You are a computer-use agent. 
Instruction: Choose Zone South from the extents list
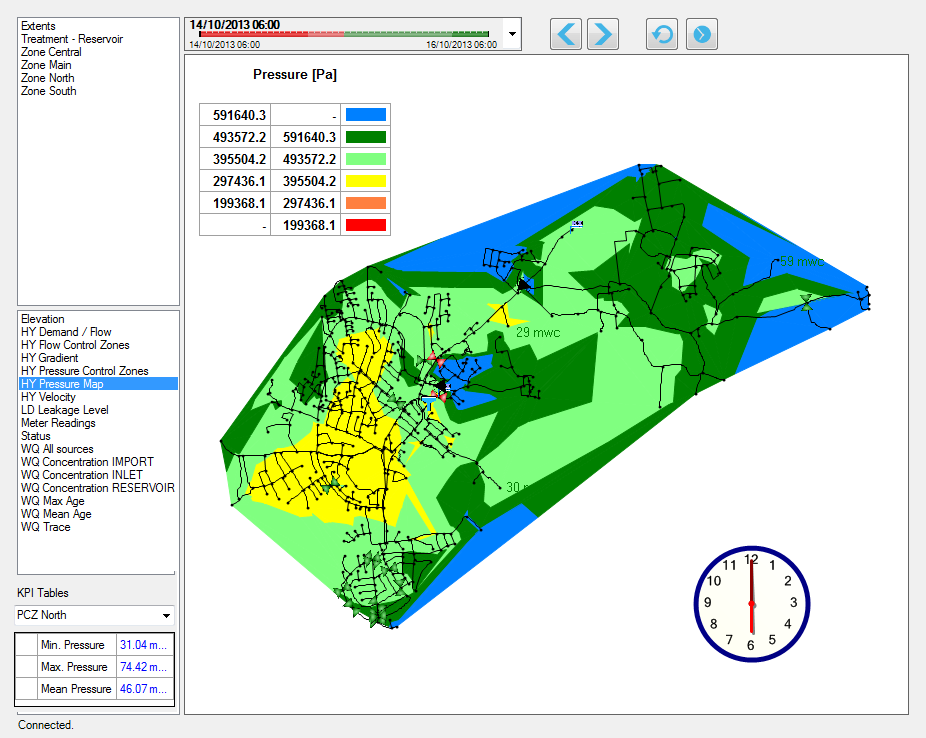(48, 91)
